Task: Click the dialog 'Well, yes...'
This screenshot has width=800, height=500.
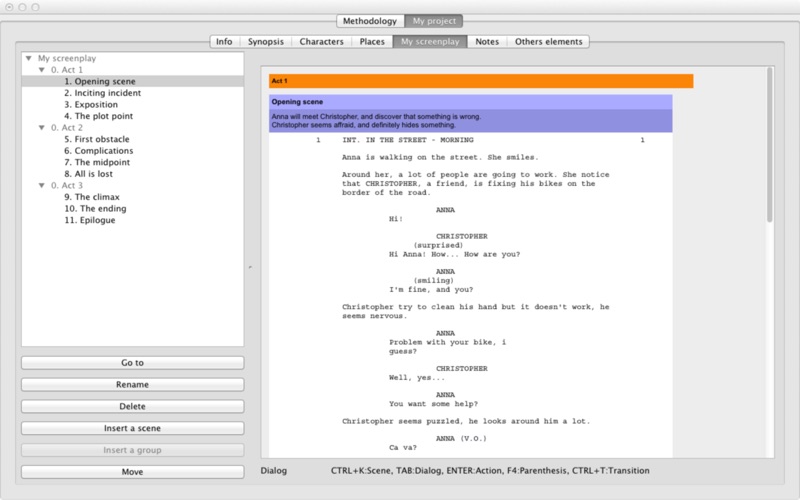Action: [417, 378]
